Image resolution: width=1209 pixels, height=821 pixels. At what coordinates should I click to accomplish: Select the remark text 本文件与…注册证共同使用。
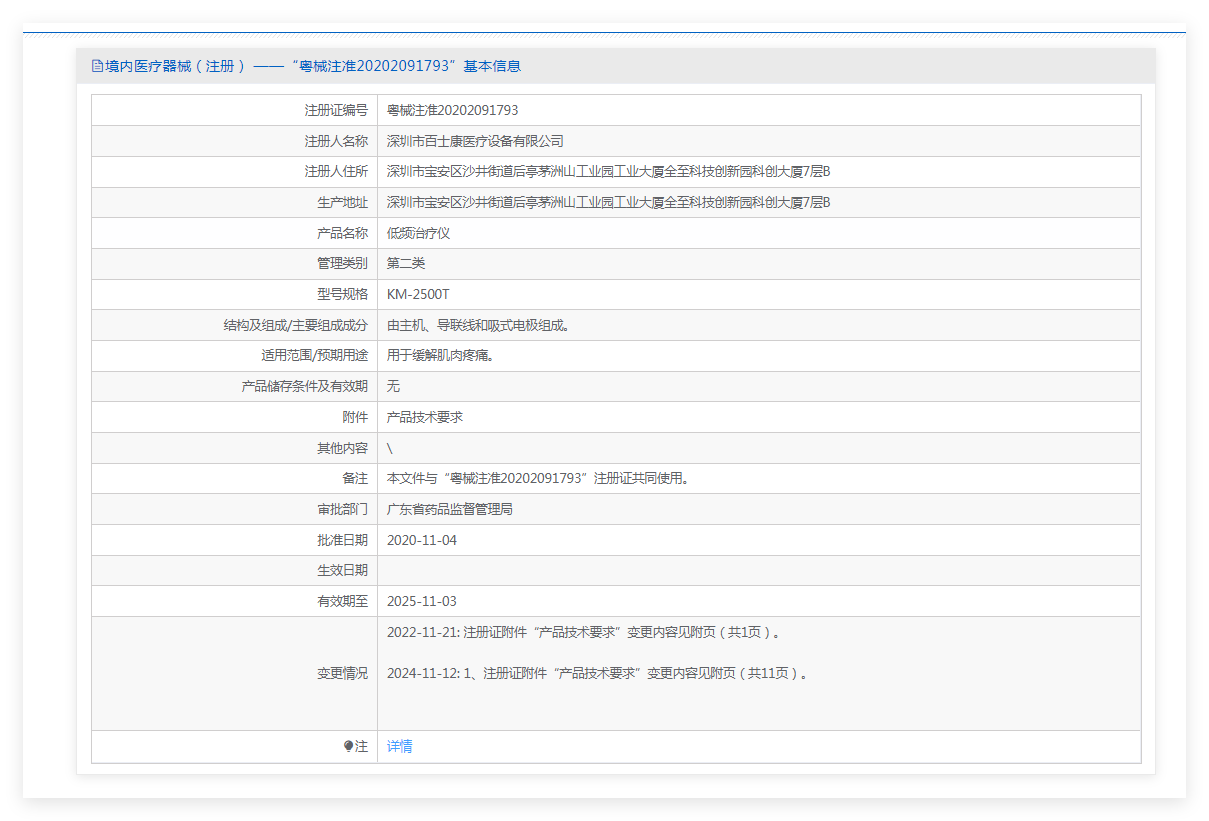(538, 478)
